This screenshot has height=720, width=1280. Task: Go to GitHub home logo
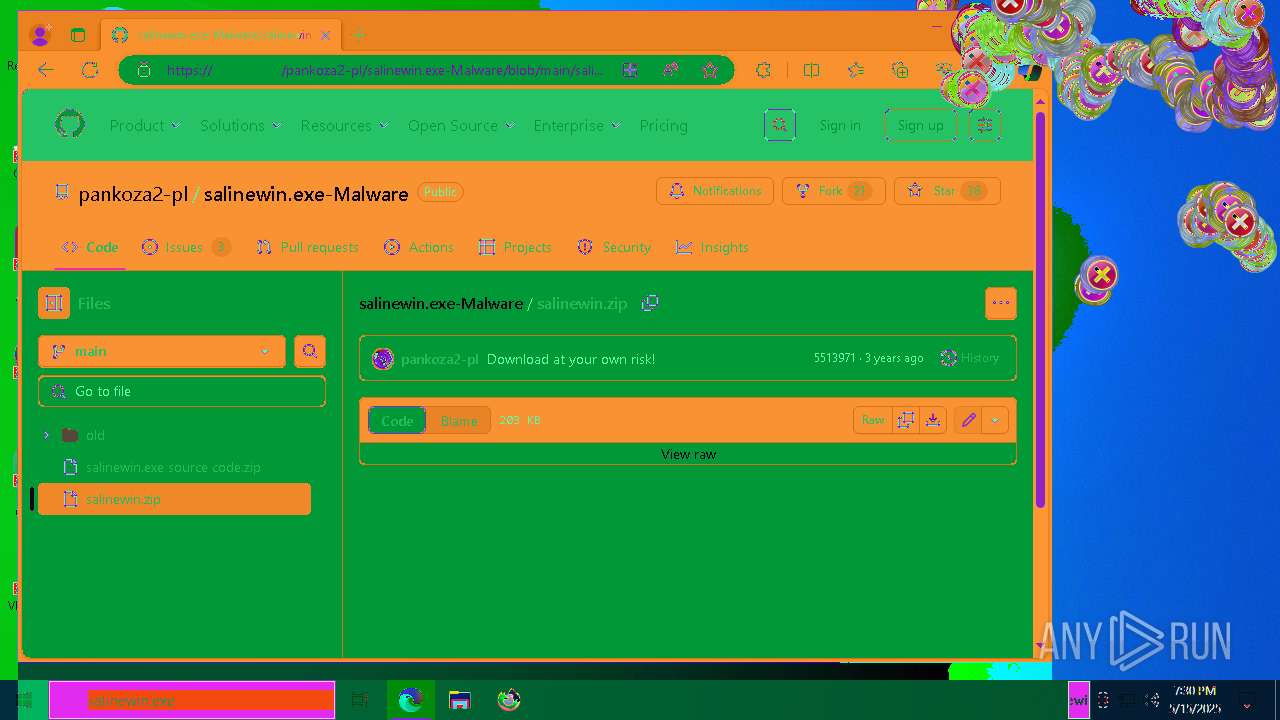pos(70,125)
